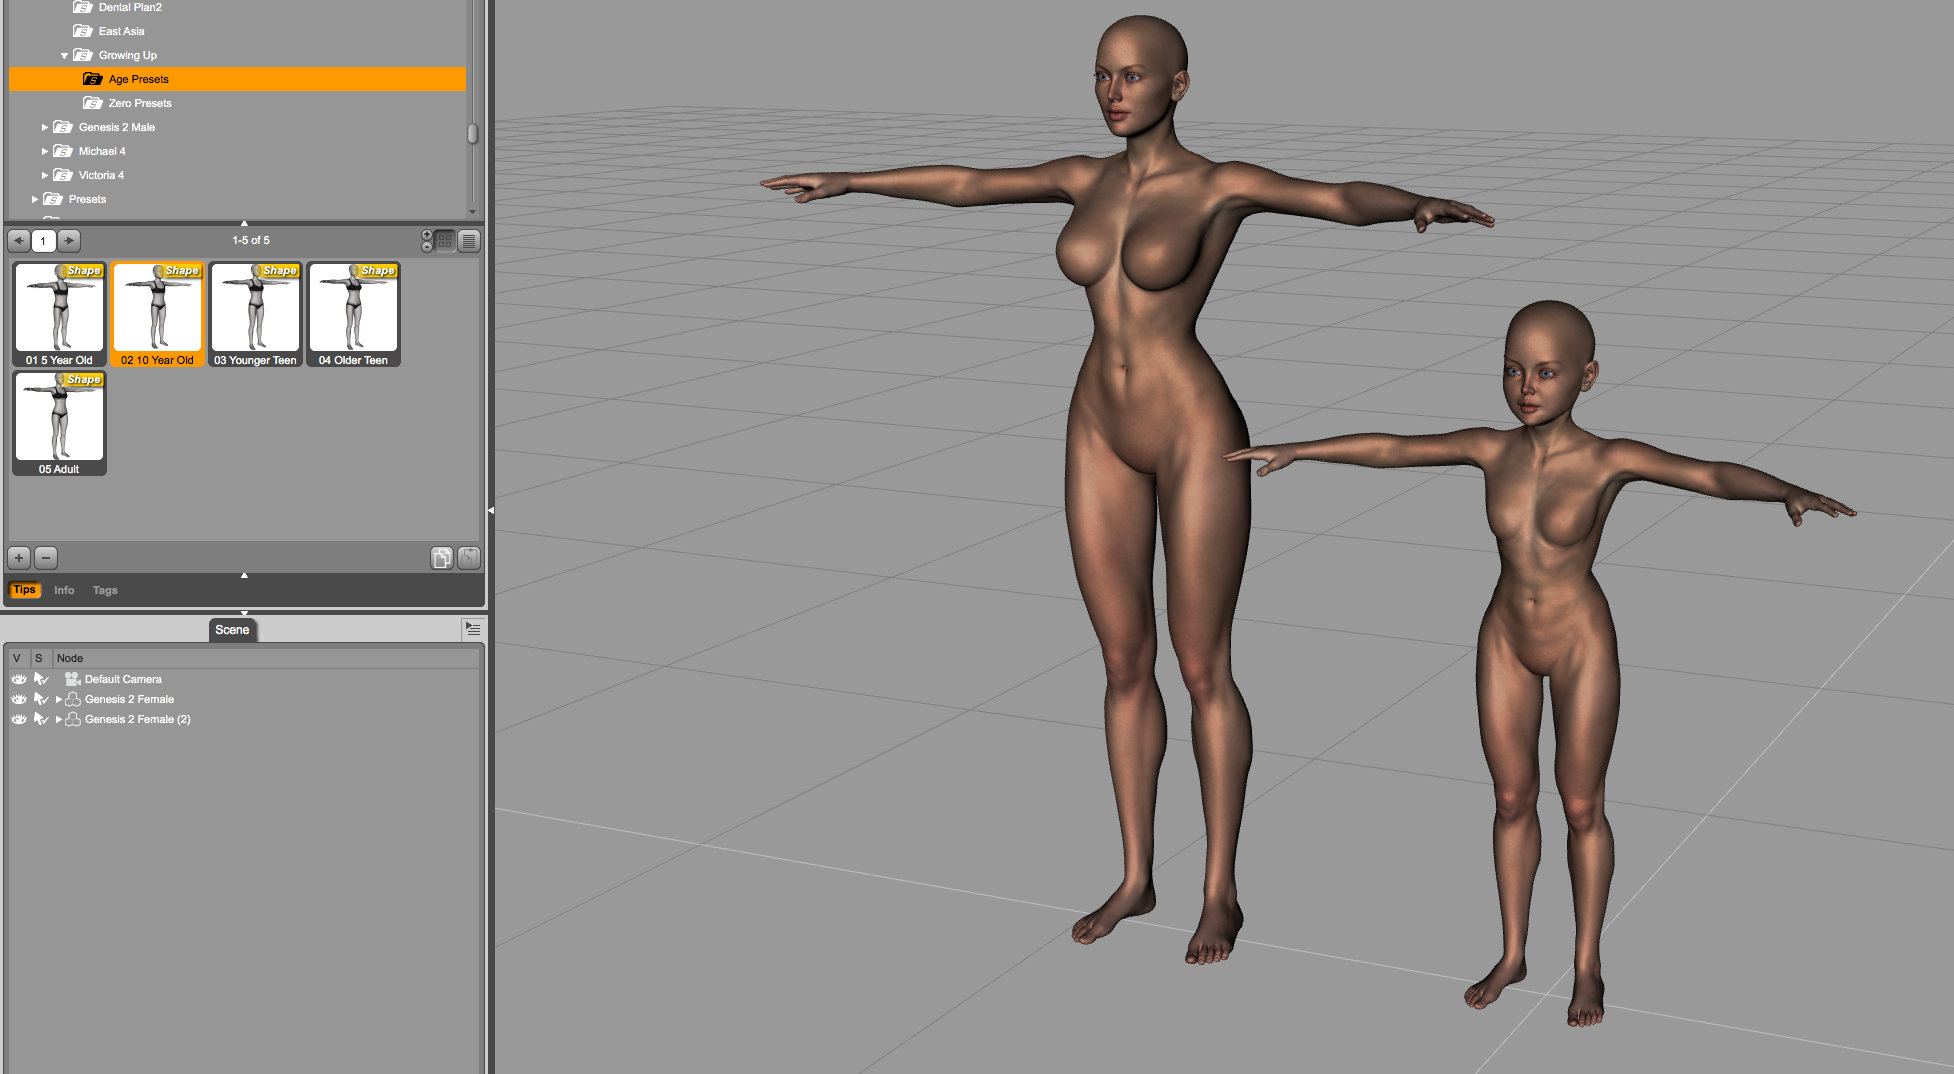Click the Presets folder icon
Viewport: 1954px width, 1074px height.
tap(53, 199)
